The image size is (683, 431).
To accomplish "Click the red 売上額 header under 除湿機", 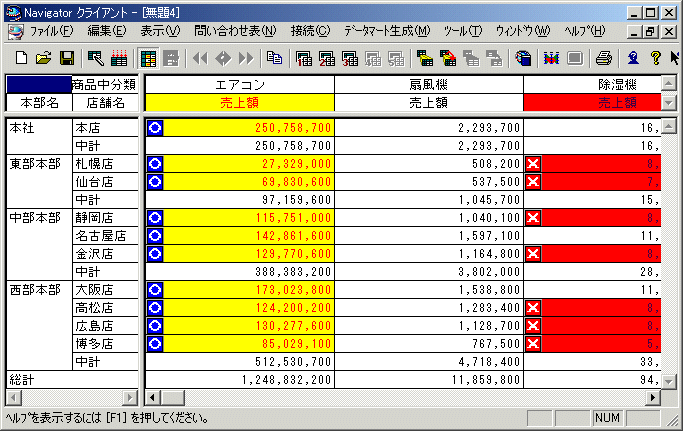I will tap(592, 103).
